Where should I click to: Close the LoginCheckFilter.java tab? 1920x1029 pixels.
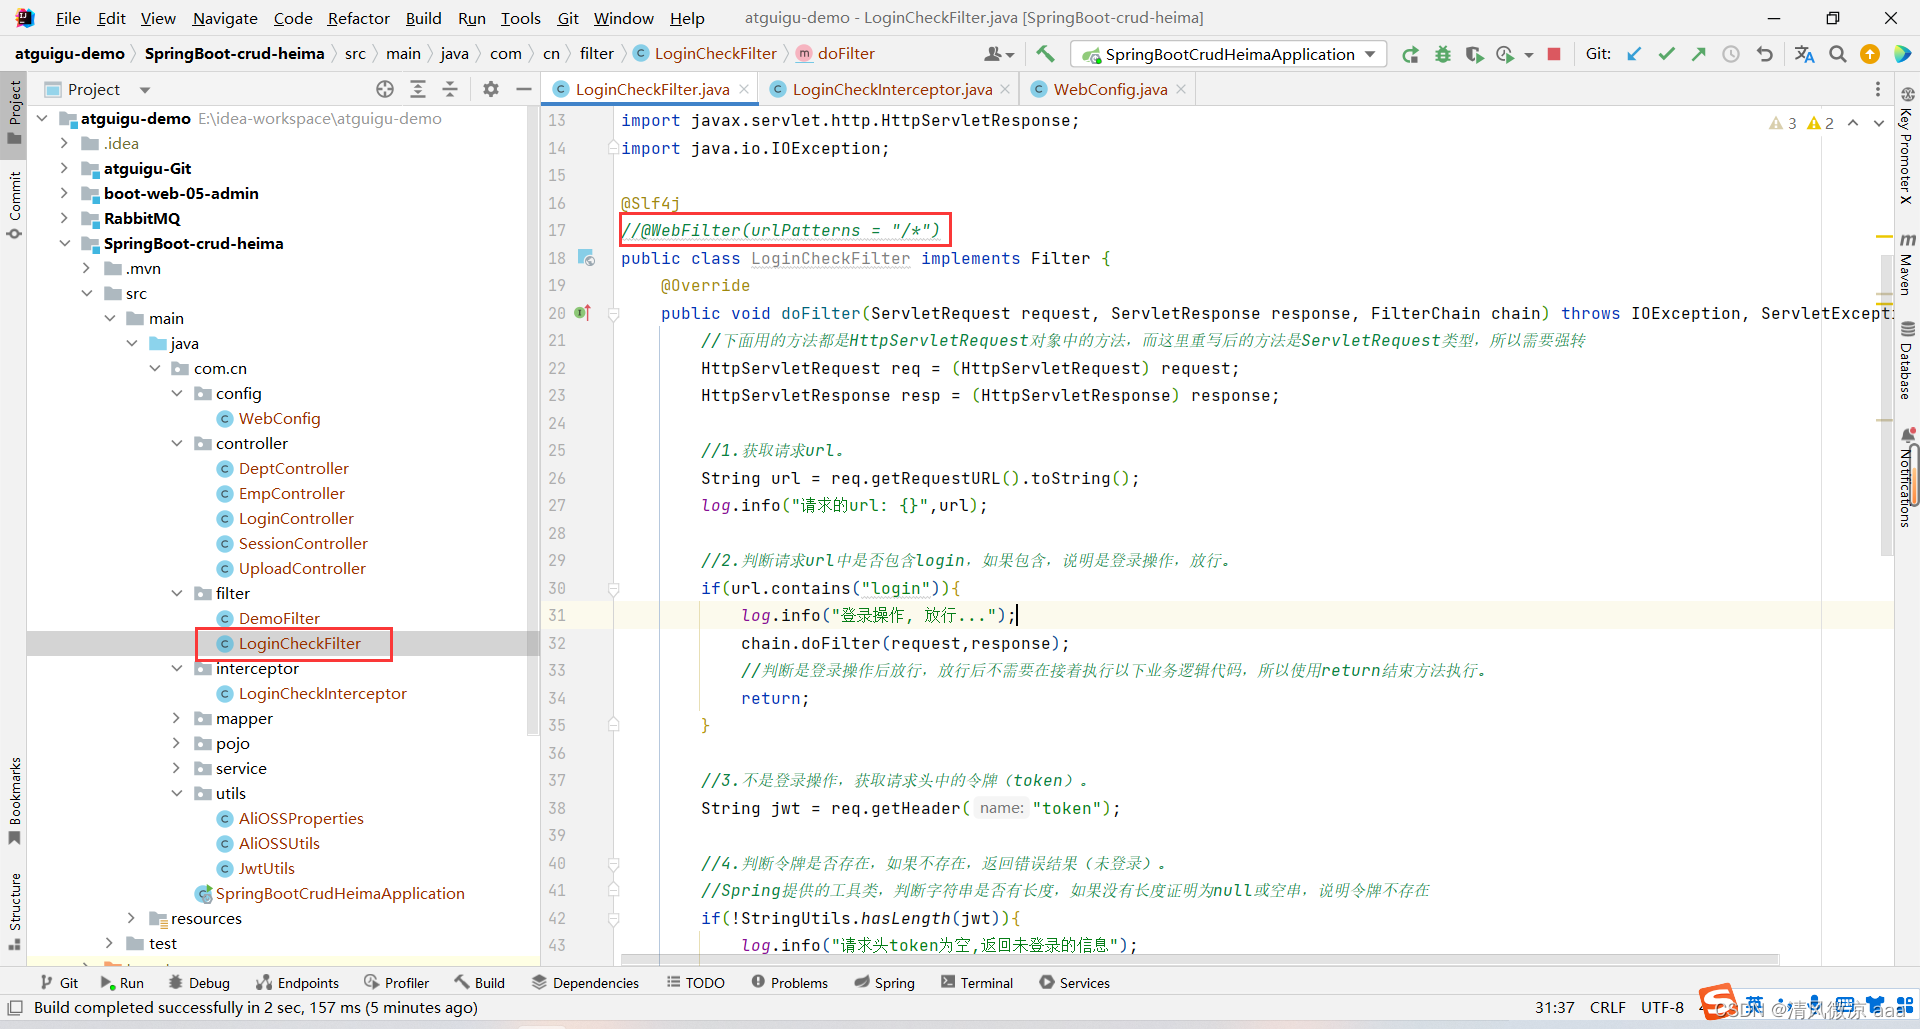coord(744,89)
